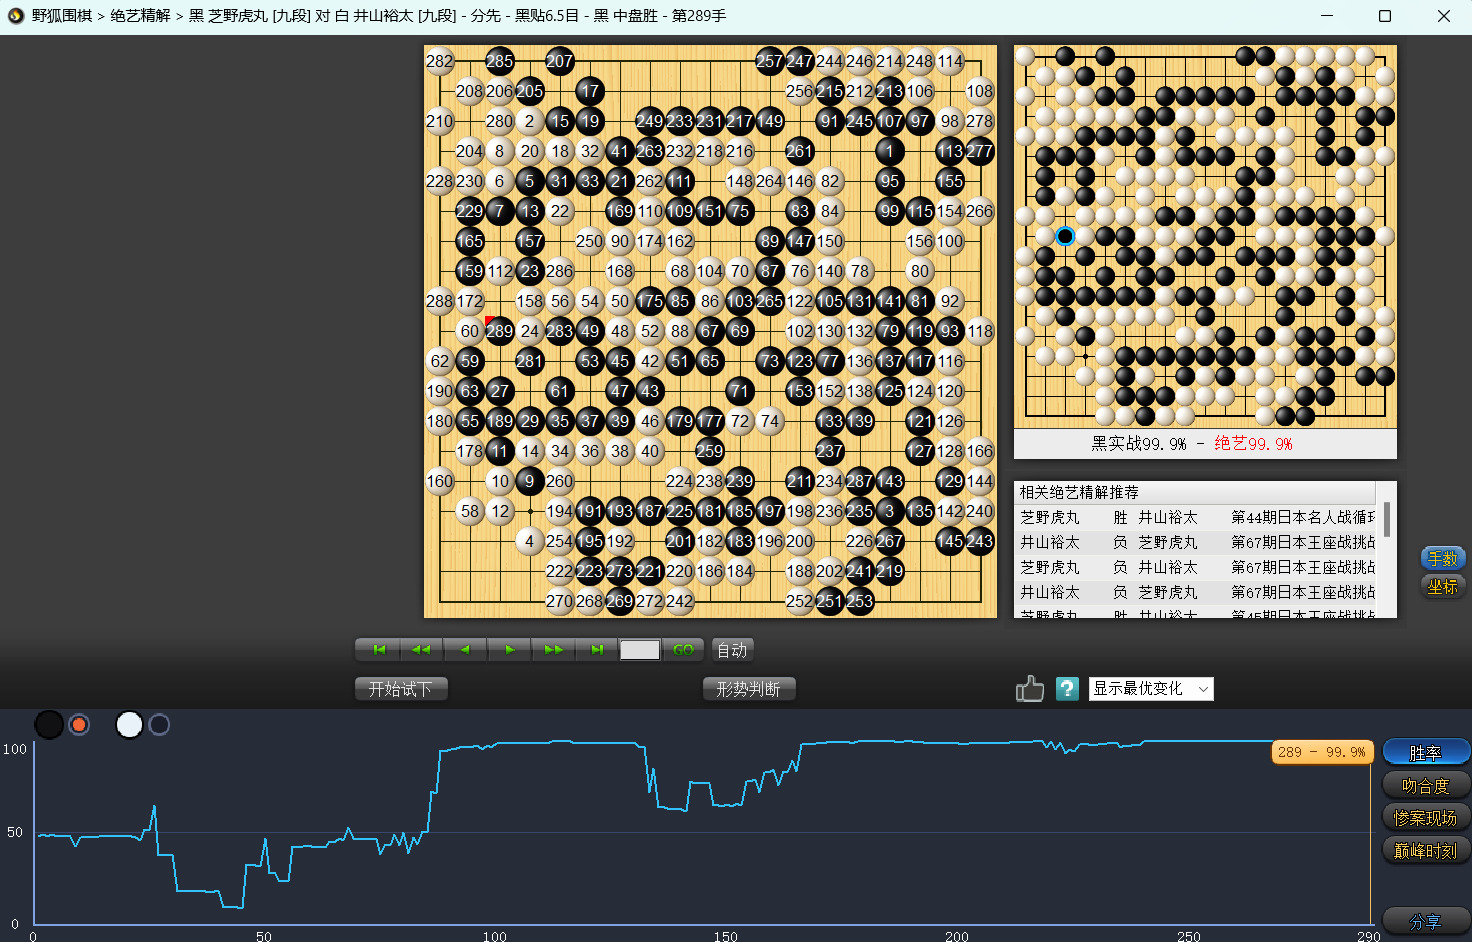Click the move number input field
1472x942 pixels.
point(639,650)
